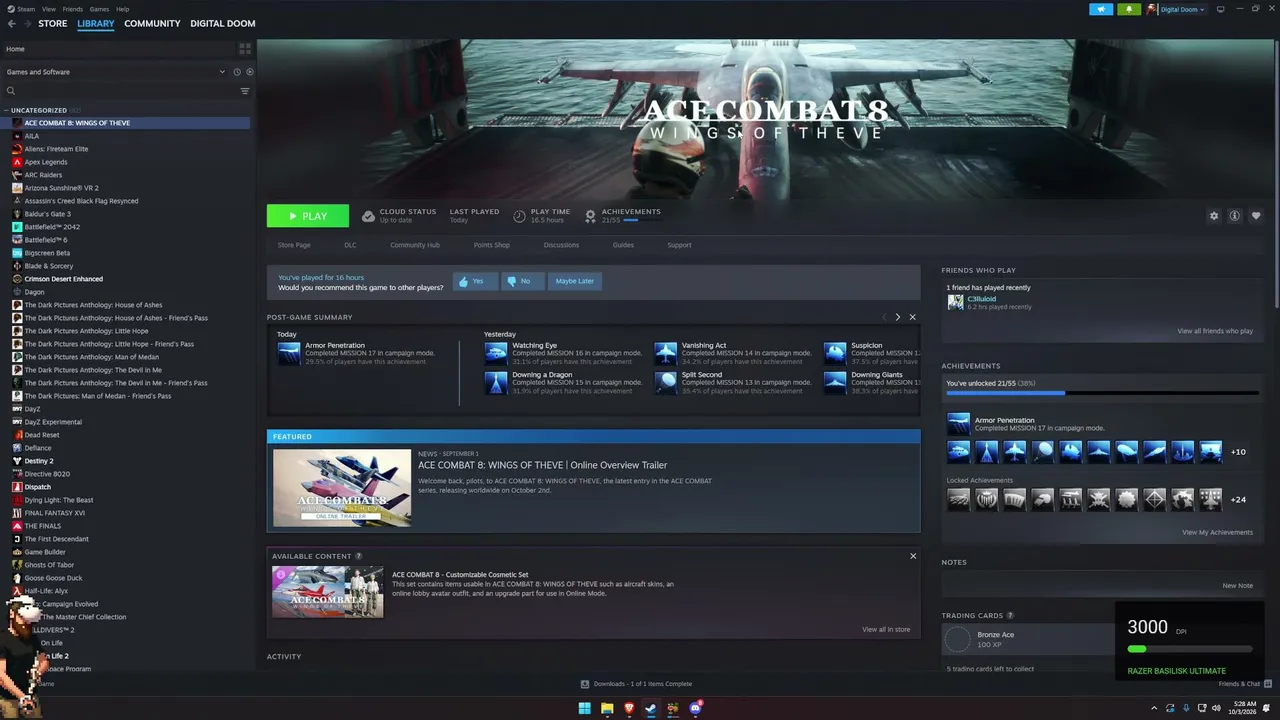This screenshot has height=720, width=1280.
Task: Expand the Games and Software filter dropdown
Action: 223,72
